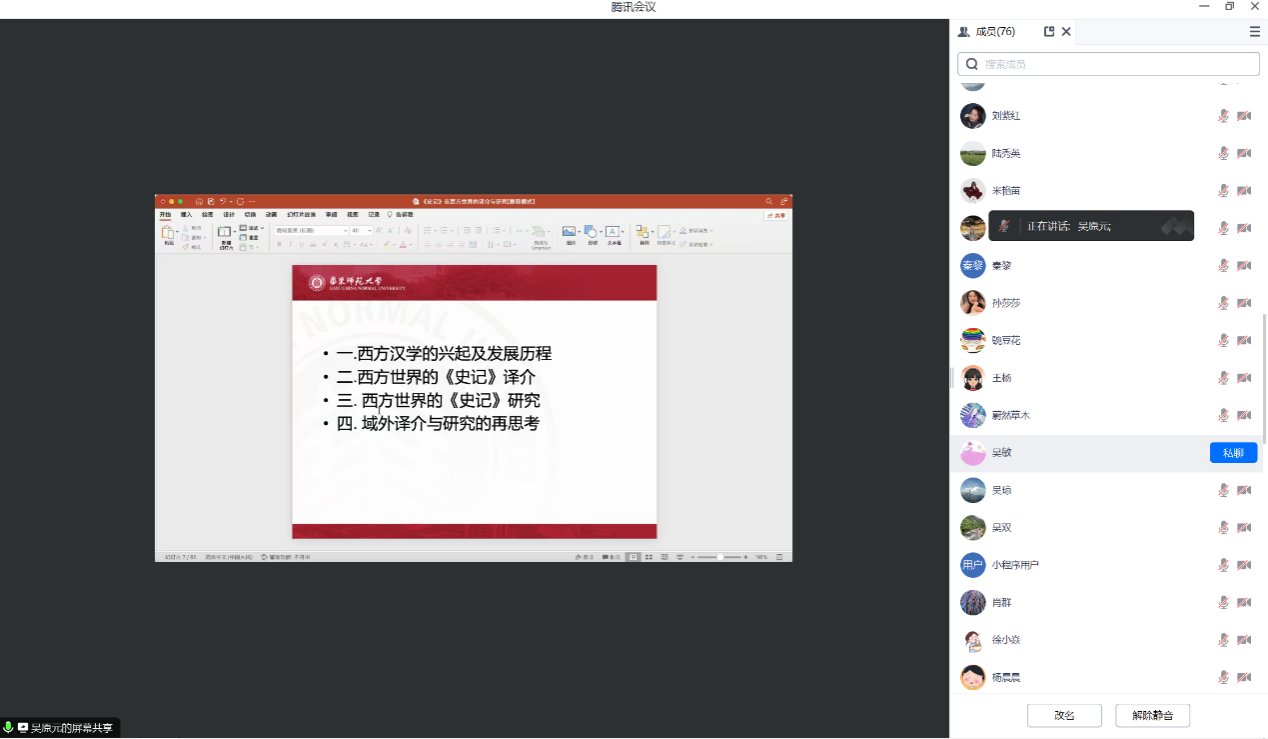
Task: Click the search magnifier icon in members panel
Action: 971,64
